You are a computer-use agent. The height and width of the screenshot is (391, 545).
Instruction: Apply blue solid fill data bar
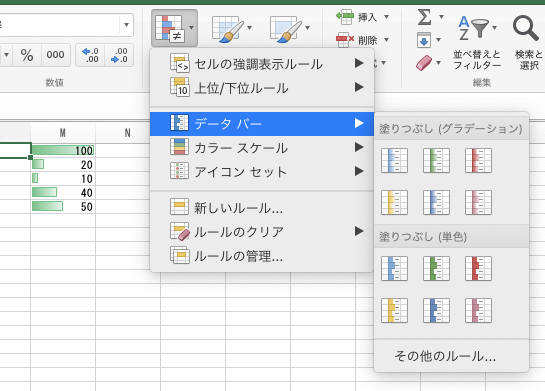394,268
